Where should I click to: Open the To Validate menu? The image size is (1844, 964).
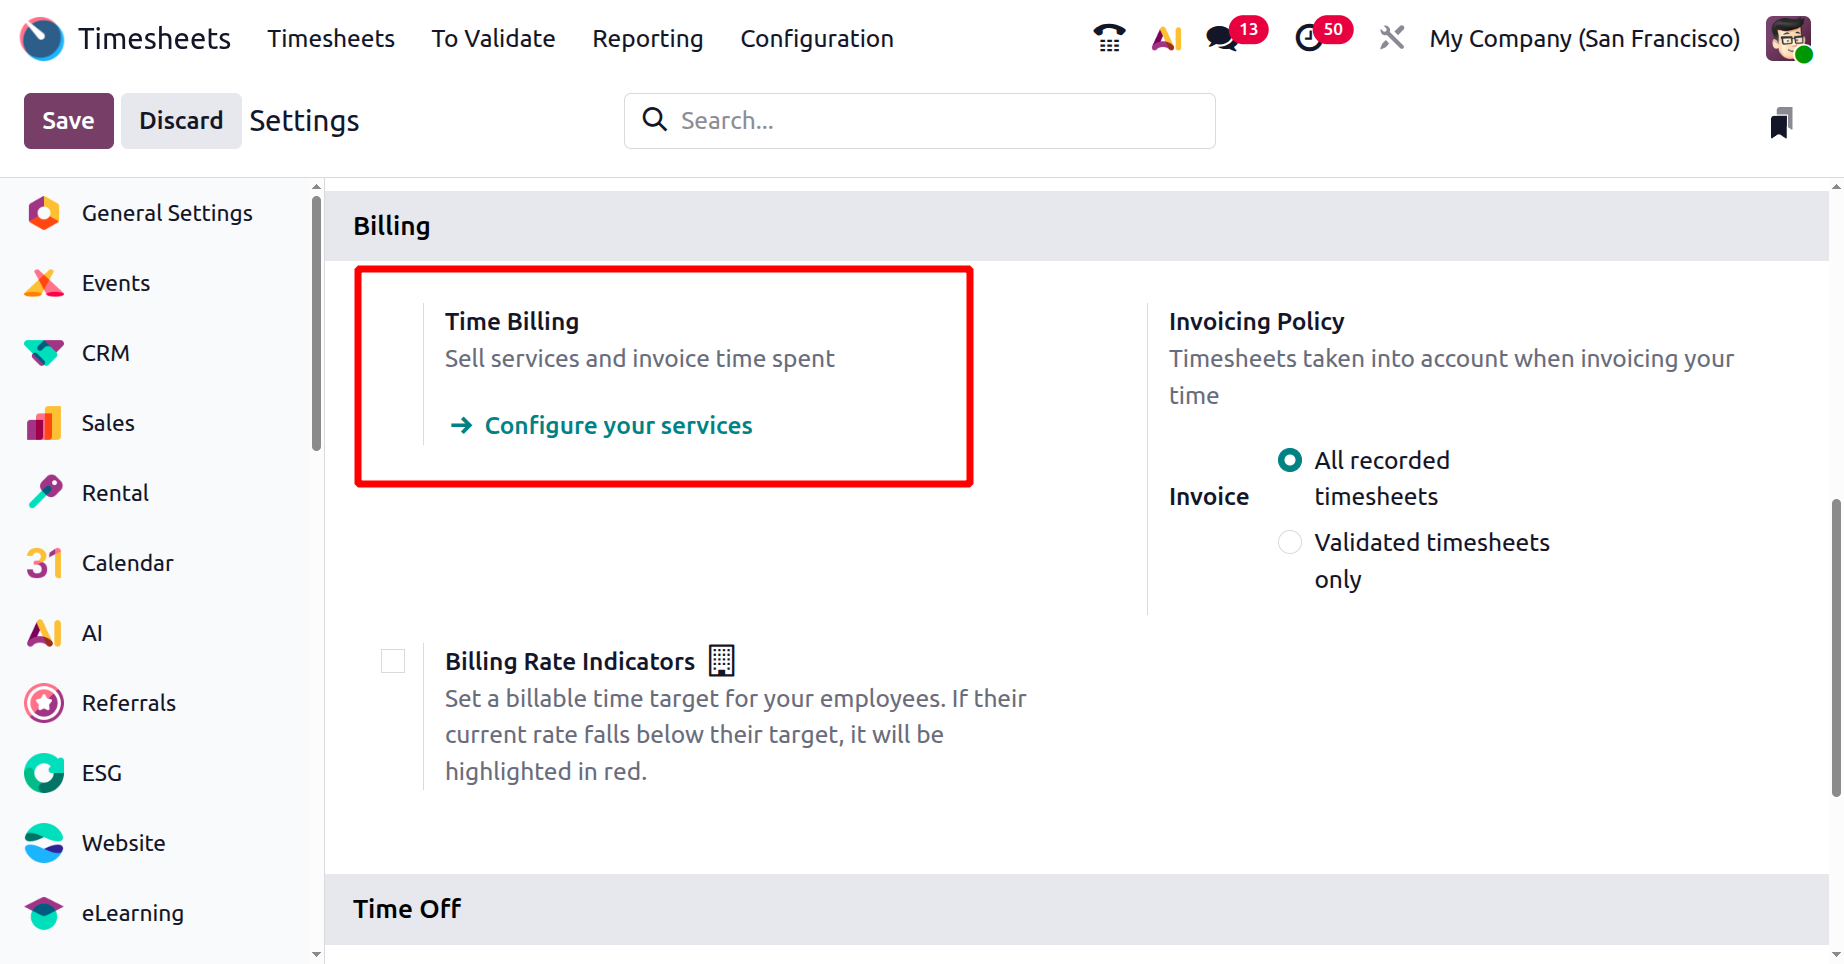(x=493, y=39)
